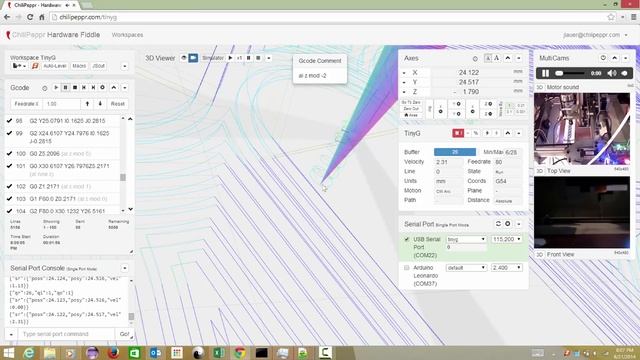The height and width of the screenshot is (360, 640).
Task: Open the 3D Viewer options caret
Action: point(269,58)
